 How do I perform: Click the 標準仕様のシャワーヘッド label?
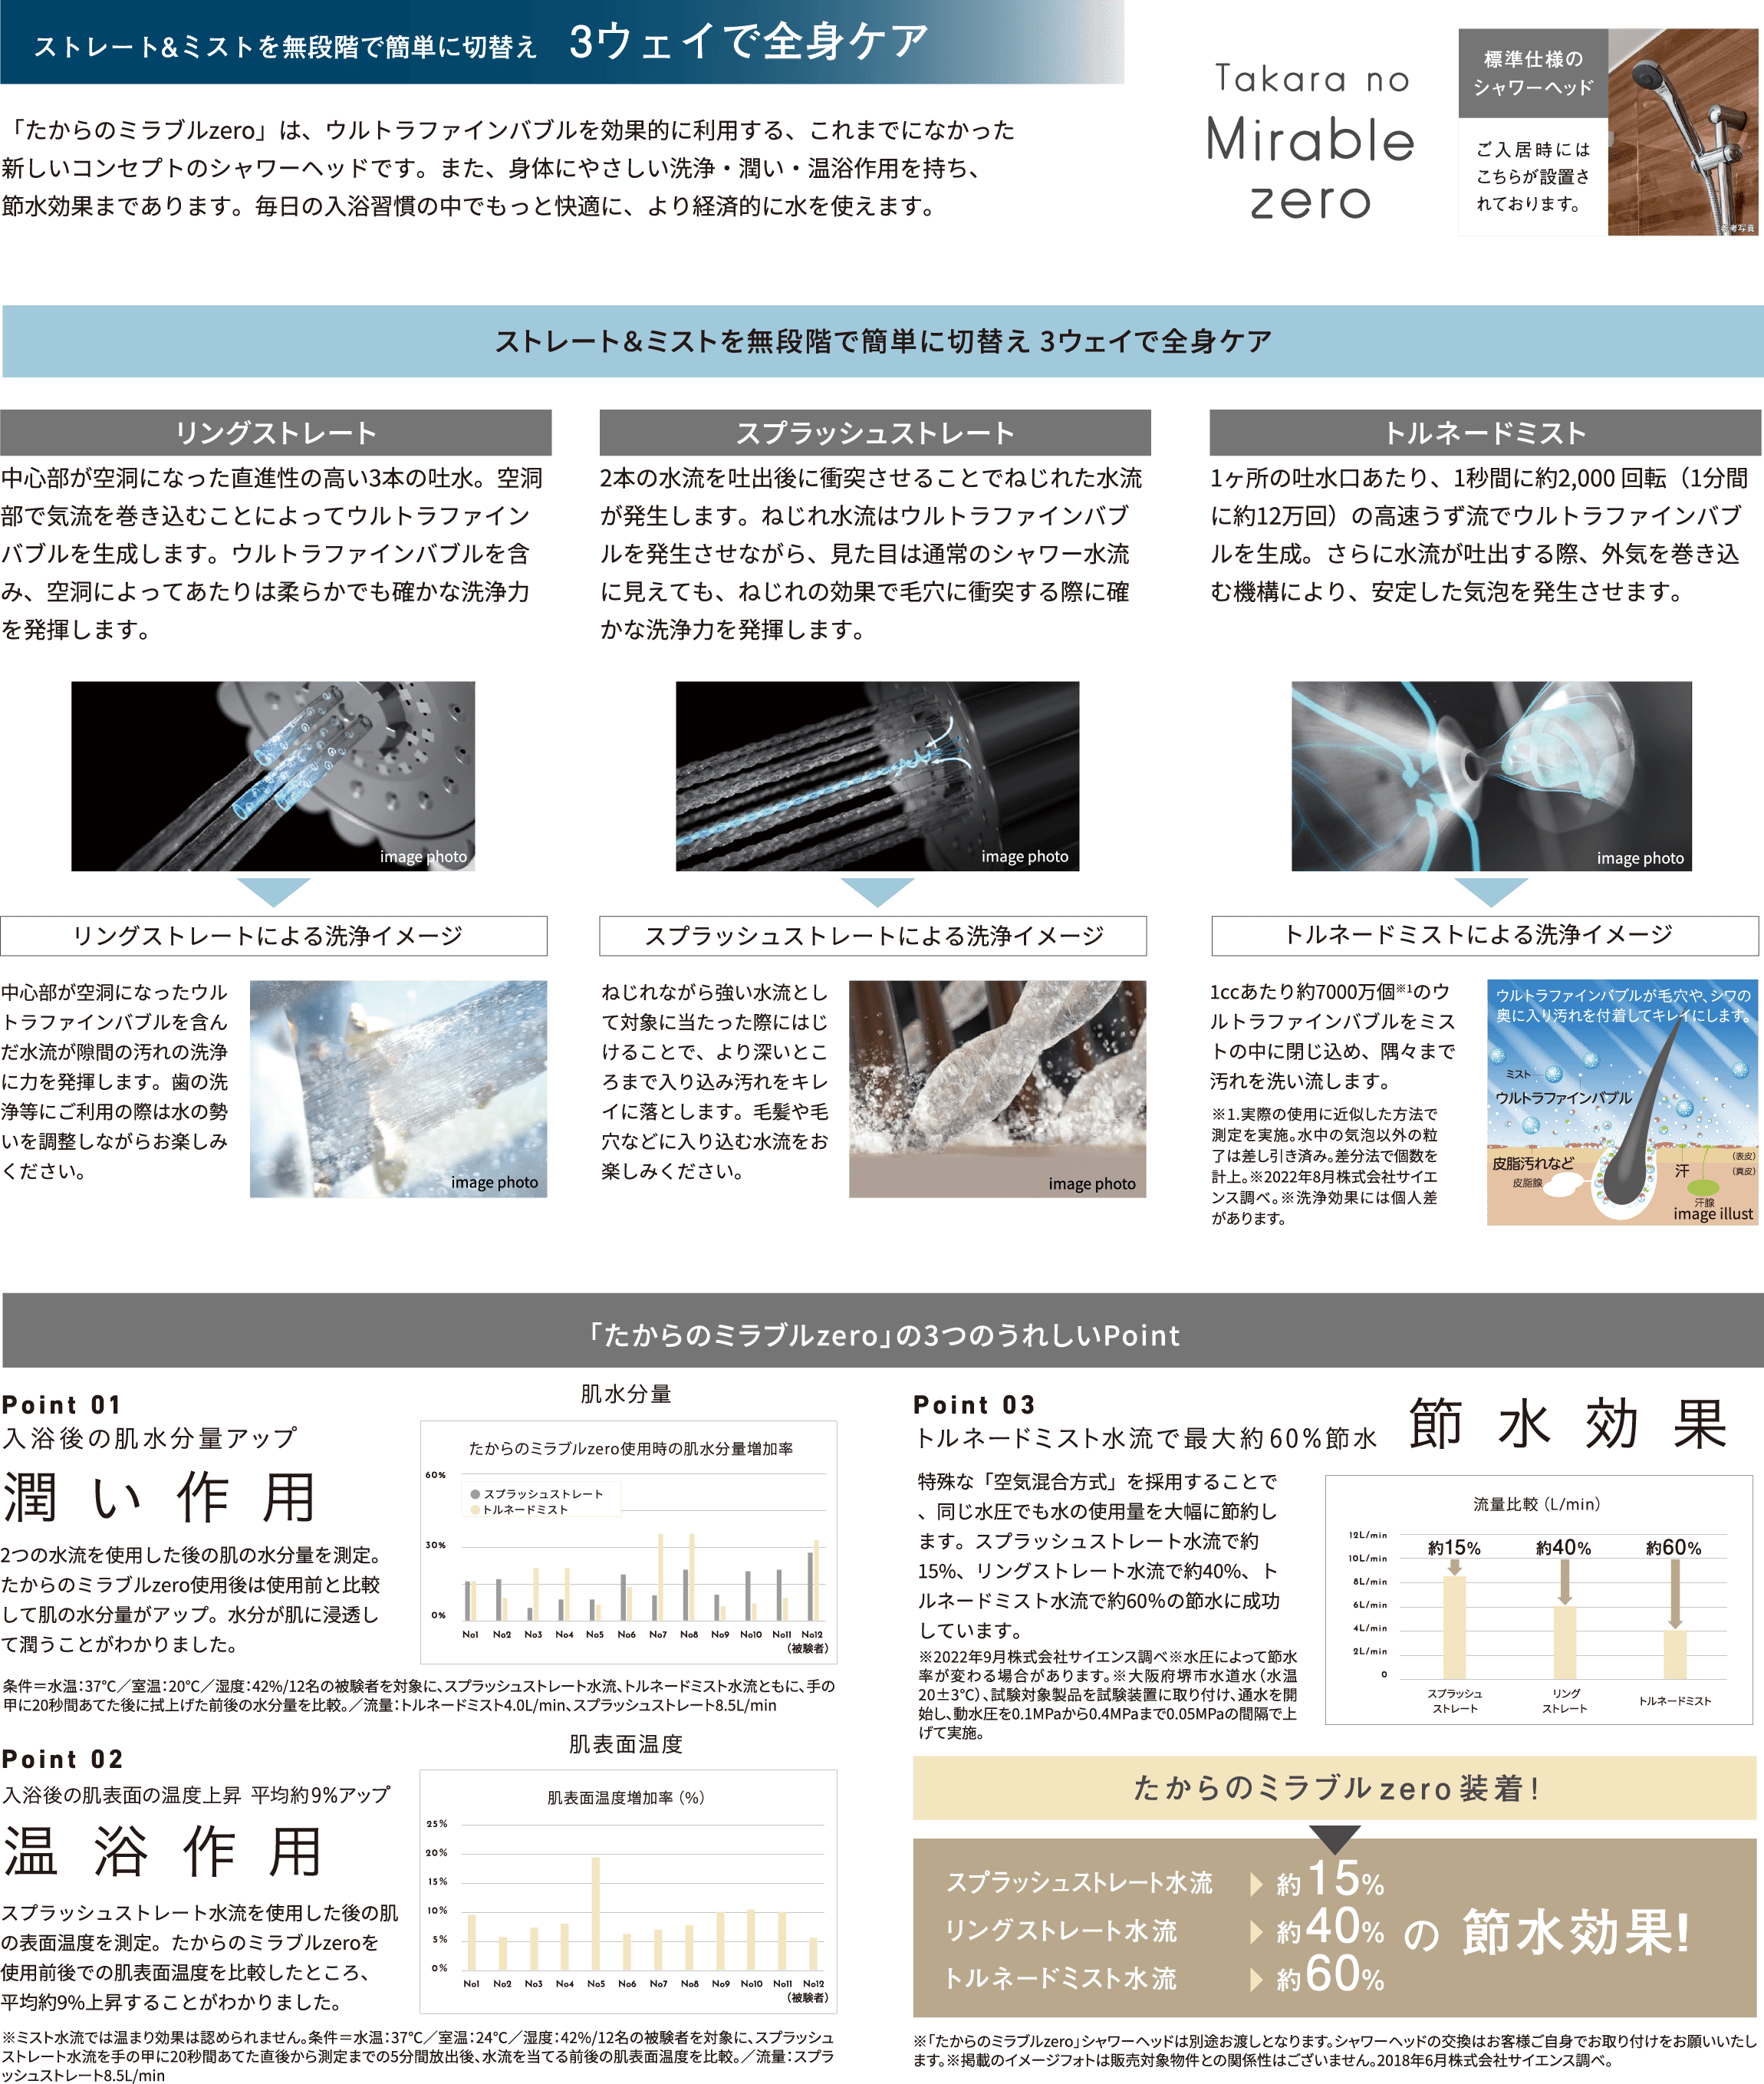[x=1533, y=73]
